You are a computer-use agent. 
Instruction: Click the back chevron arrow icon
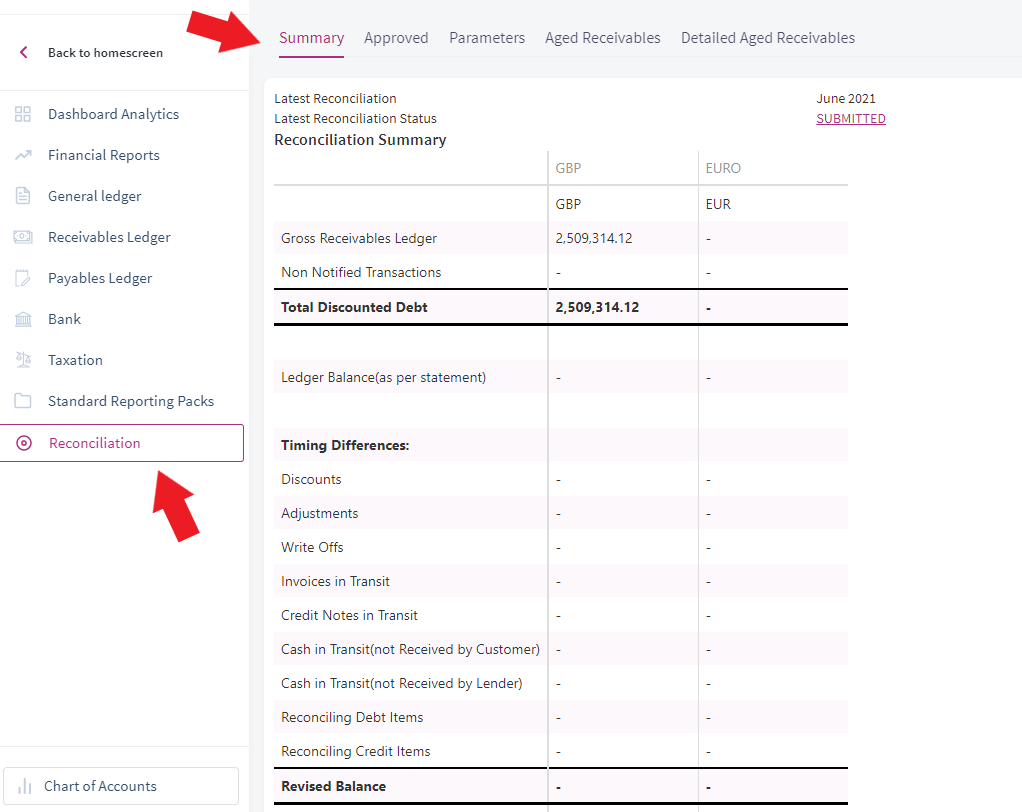tap(23, 52)
